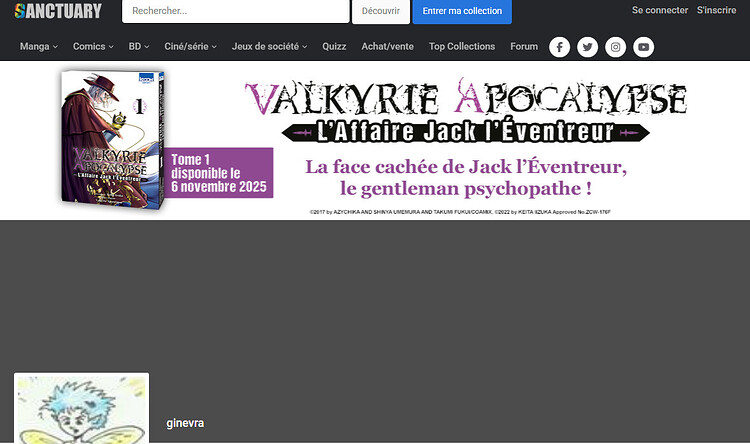The image size is (750, 444).
Task: Click the Sanctuary site logo
Action: click(58, 11)
